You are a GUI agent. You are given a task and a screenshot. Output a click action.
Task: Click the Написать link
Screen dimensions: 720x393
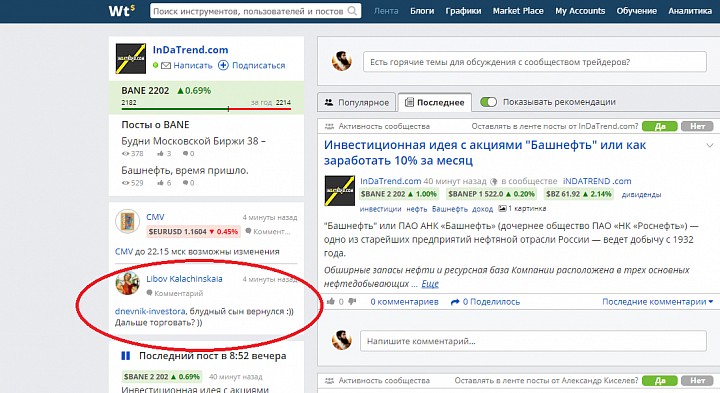point(193,65)
